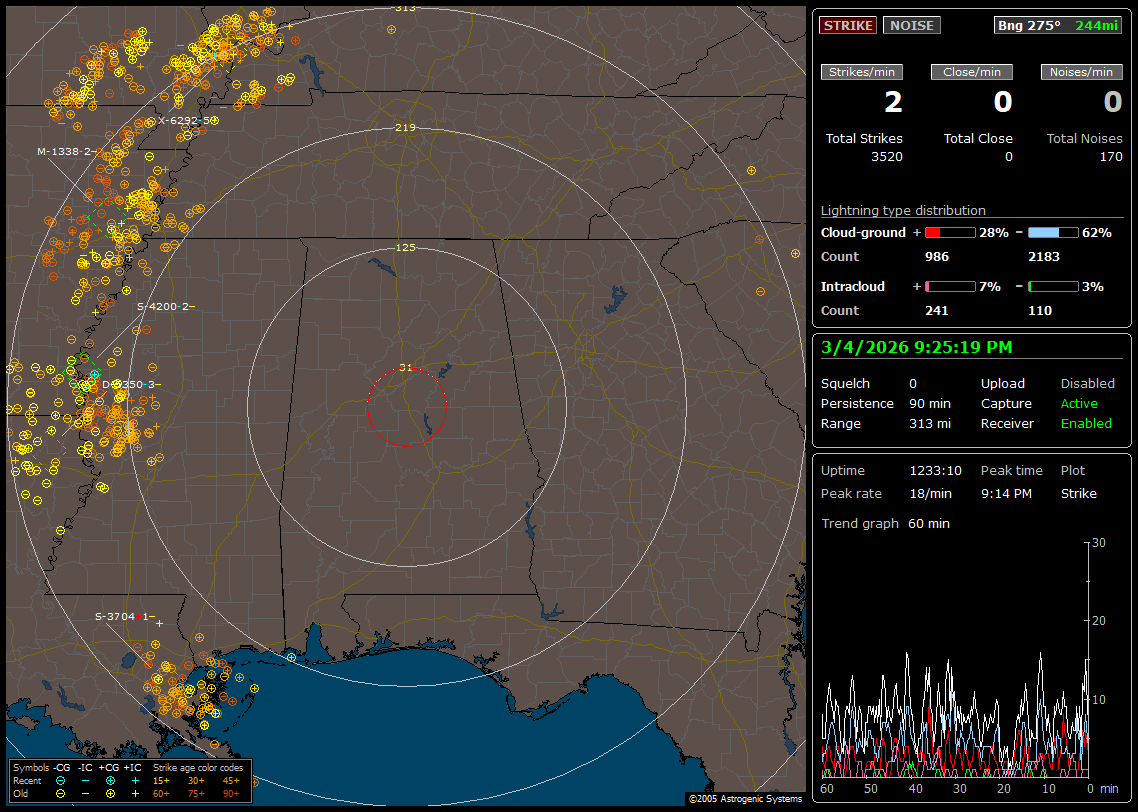Screen dimensions: 1138x812
Task: Click the blue negative cloud-ground percentage bar
Action: [1052, 232]
